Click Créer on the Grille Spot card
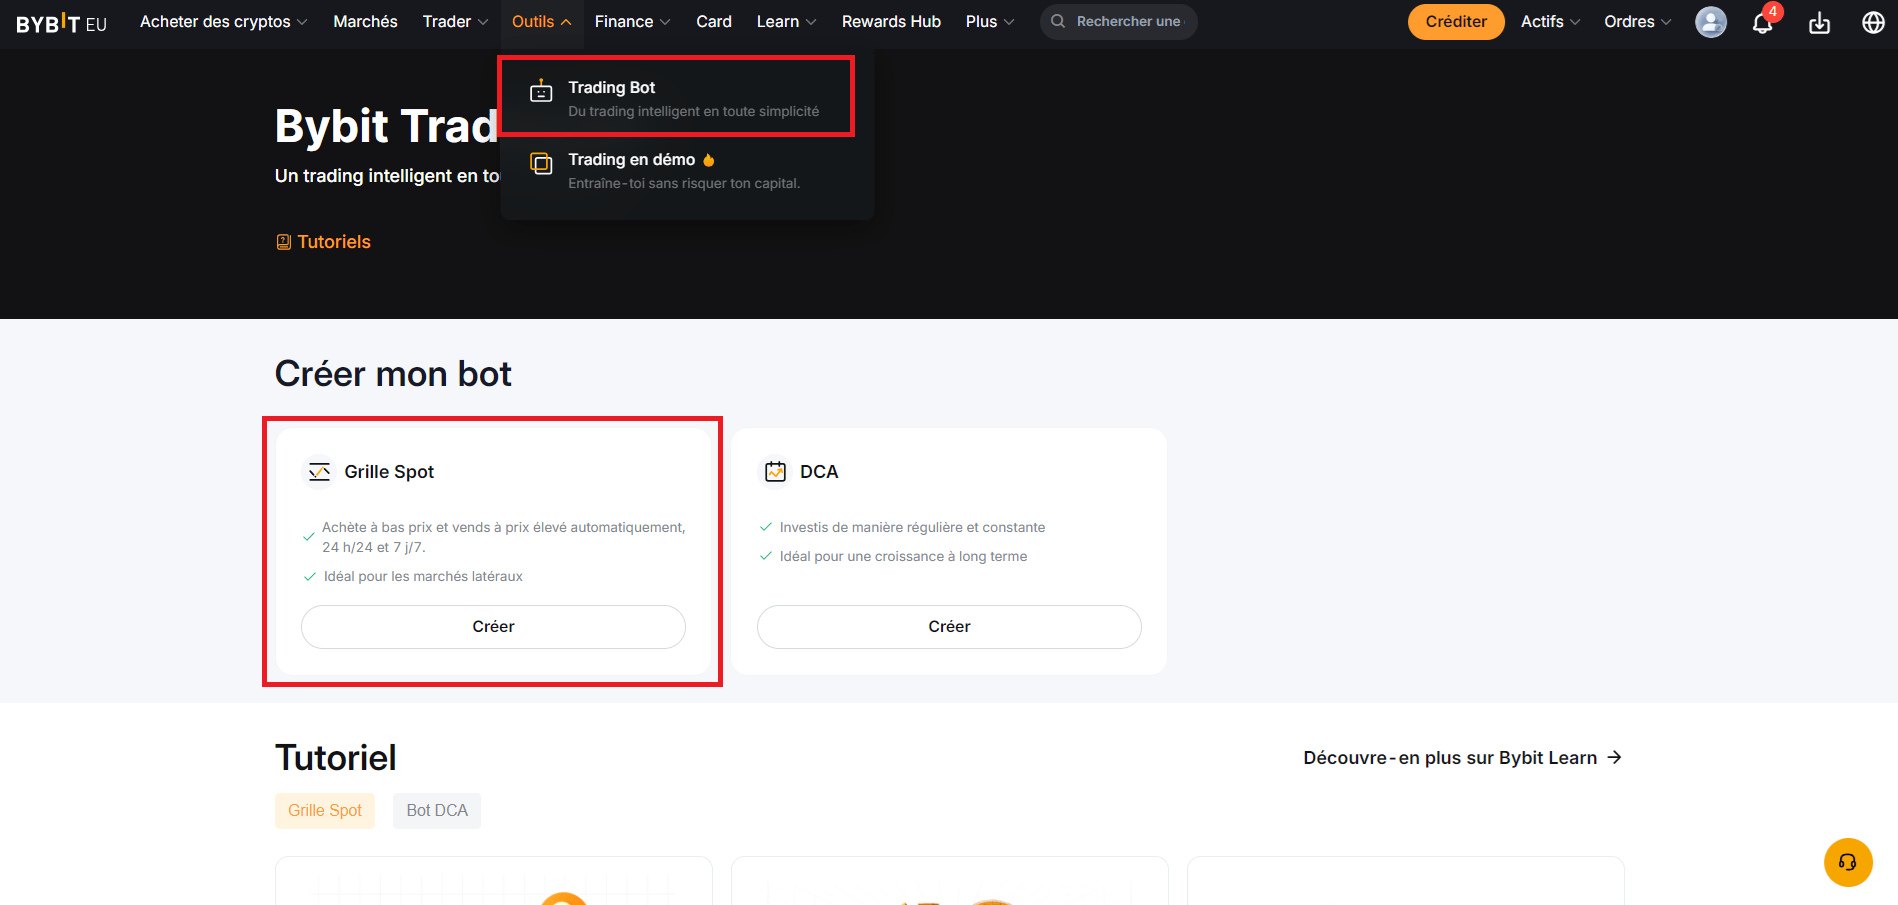Screen dimensions: 1898x905 coord(493,626)
